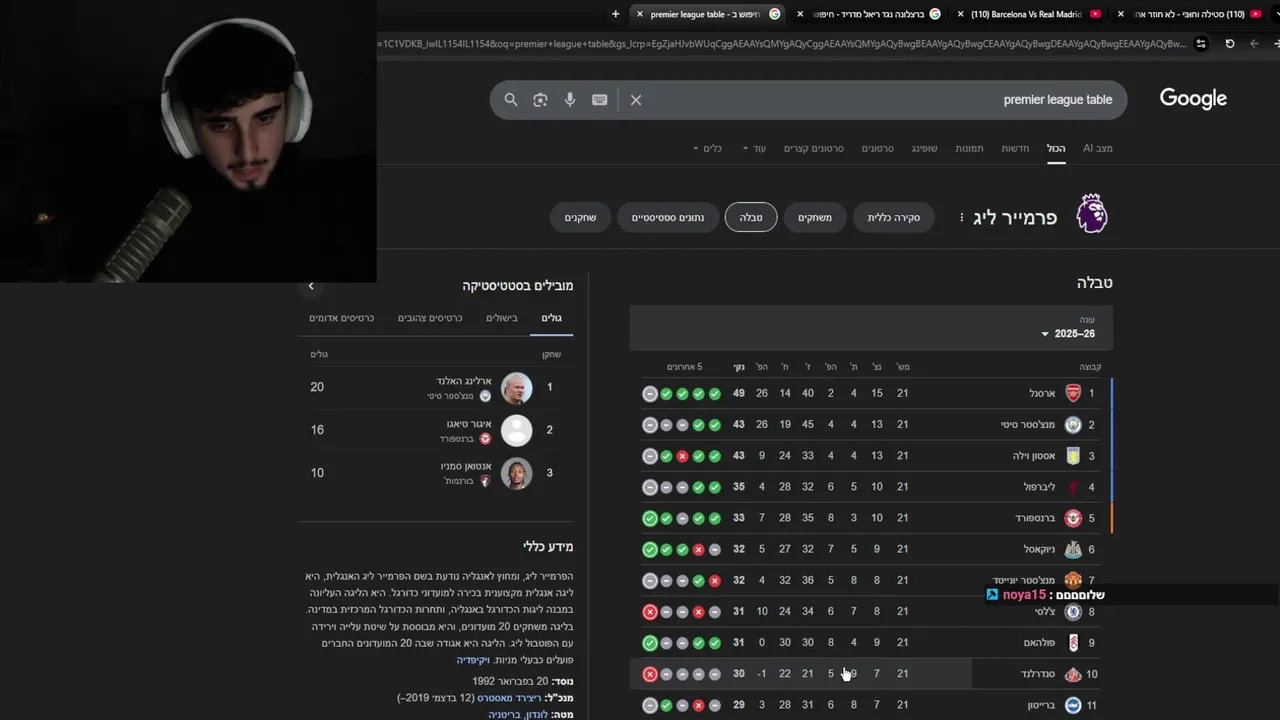This screenshot has height=720, width=1280.
Task: Click the Aston Villa club crest
Action: (1073, 455)
